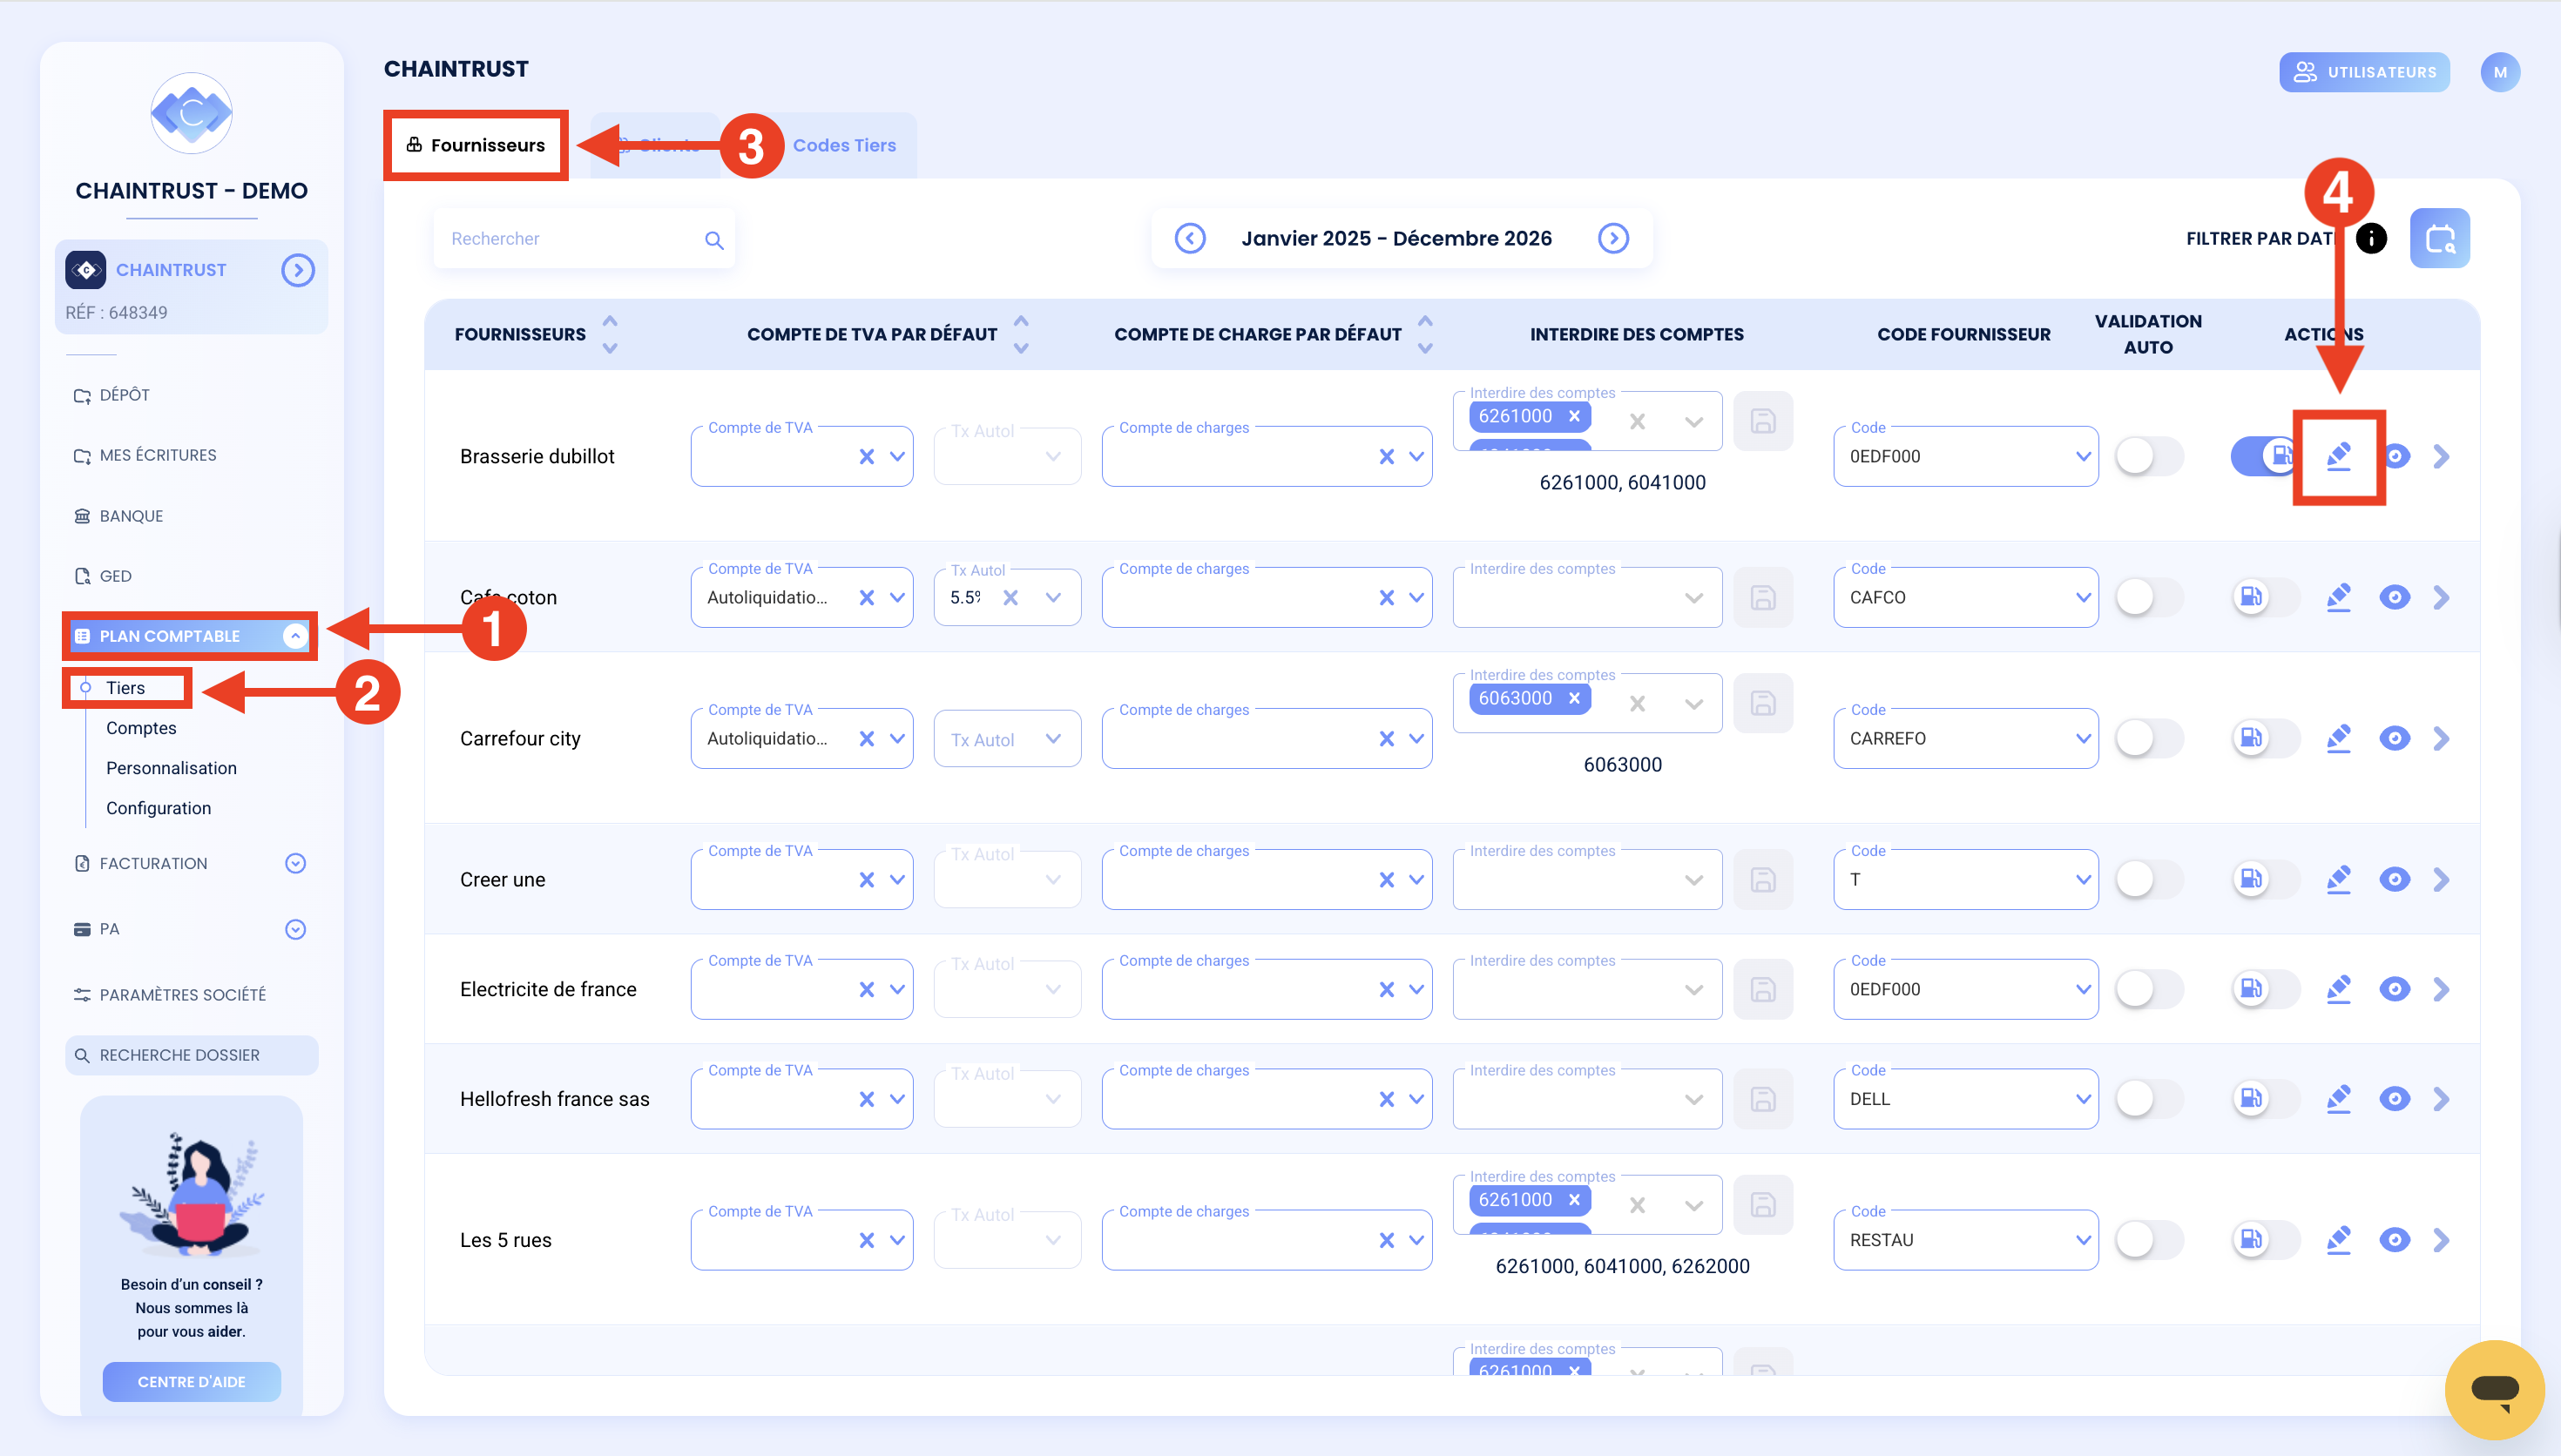2561x1456 pixels.
Task: Sort by Fournisseurs column arrows
Action: (x=610, y=334)
